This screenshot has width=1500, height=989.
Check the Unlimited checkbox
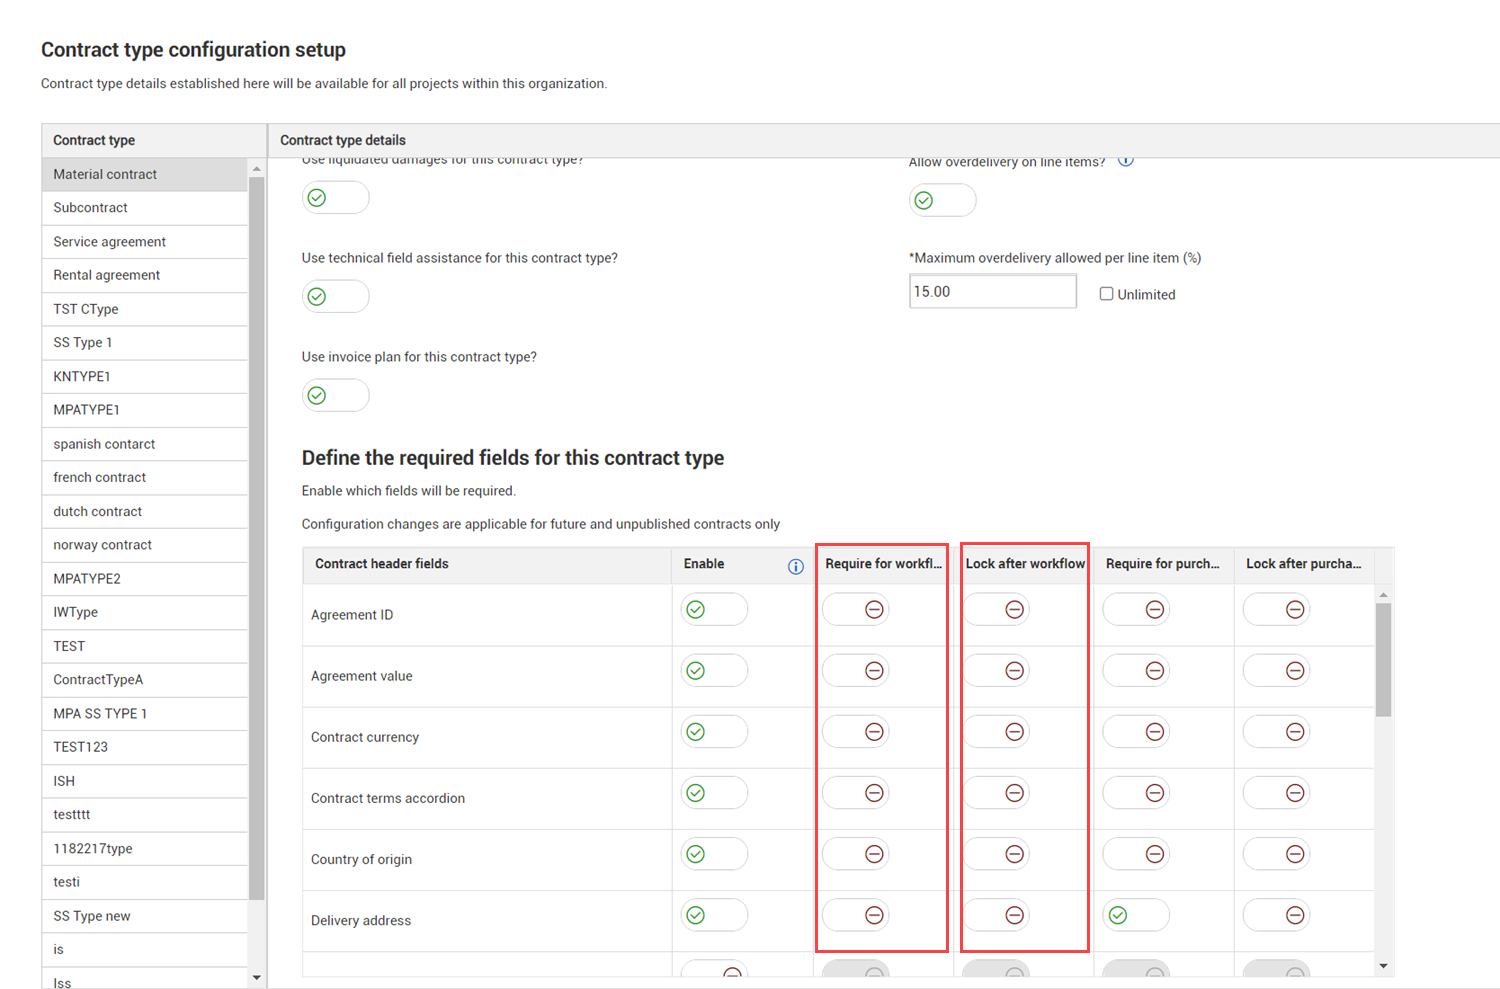coord(1106,294)
